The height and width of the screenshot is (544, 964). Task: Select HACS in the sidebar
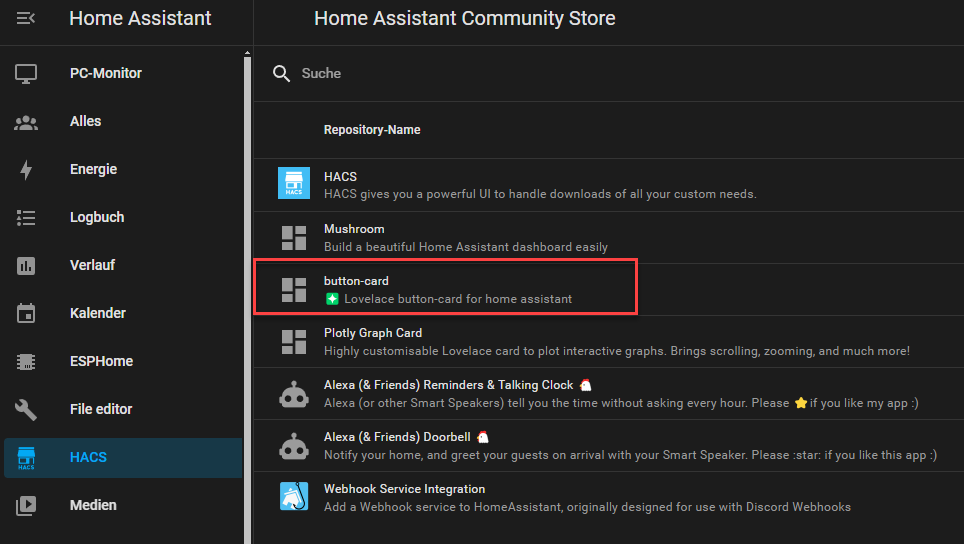88,457
